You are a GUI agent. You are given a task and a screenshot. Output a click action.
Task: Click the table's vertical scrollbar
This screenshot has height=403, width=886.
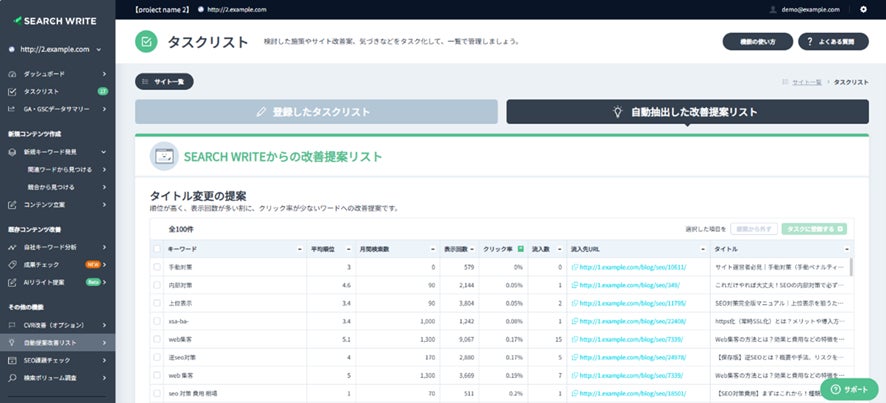coord(852,268)
